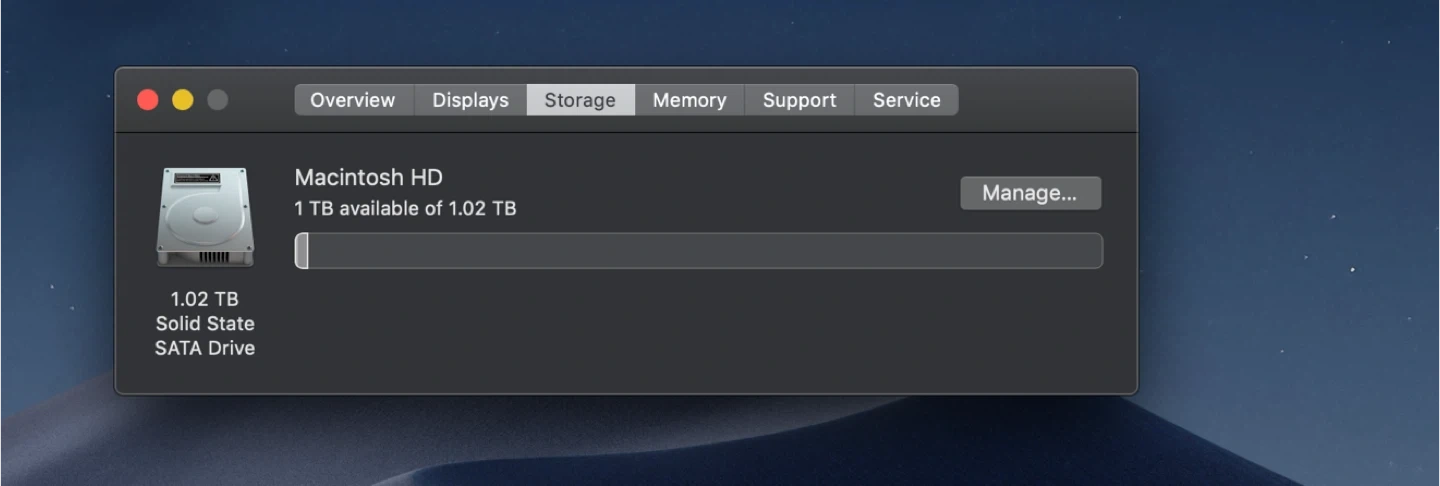Click the hard drive icon

tap(205, 217)
